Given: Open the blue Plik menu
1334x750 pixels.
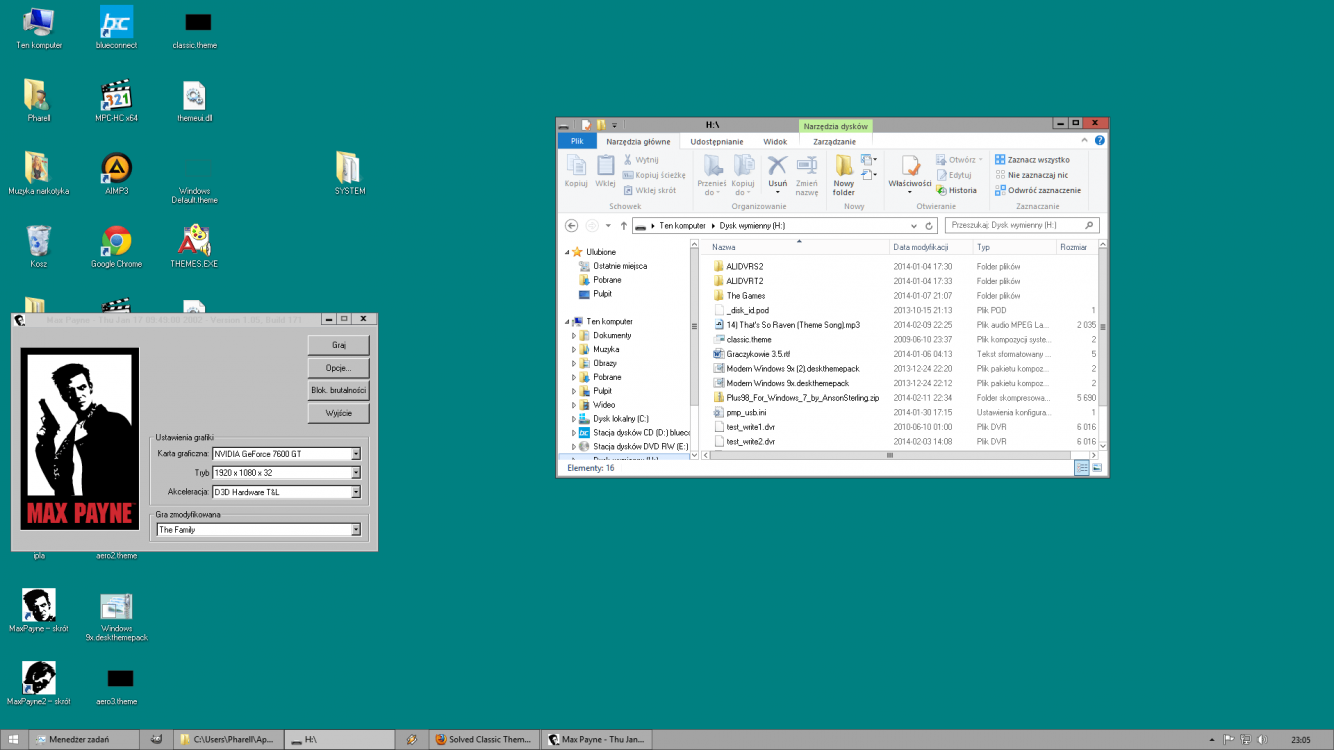Looking at the screenshot, I should click(577, 142).
